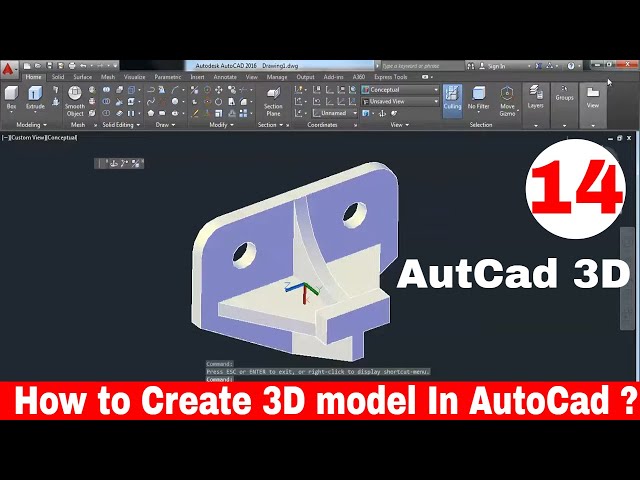
Task: Click the Solid Subtract icon
Action: click(x=106, y=101)
